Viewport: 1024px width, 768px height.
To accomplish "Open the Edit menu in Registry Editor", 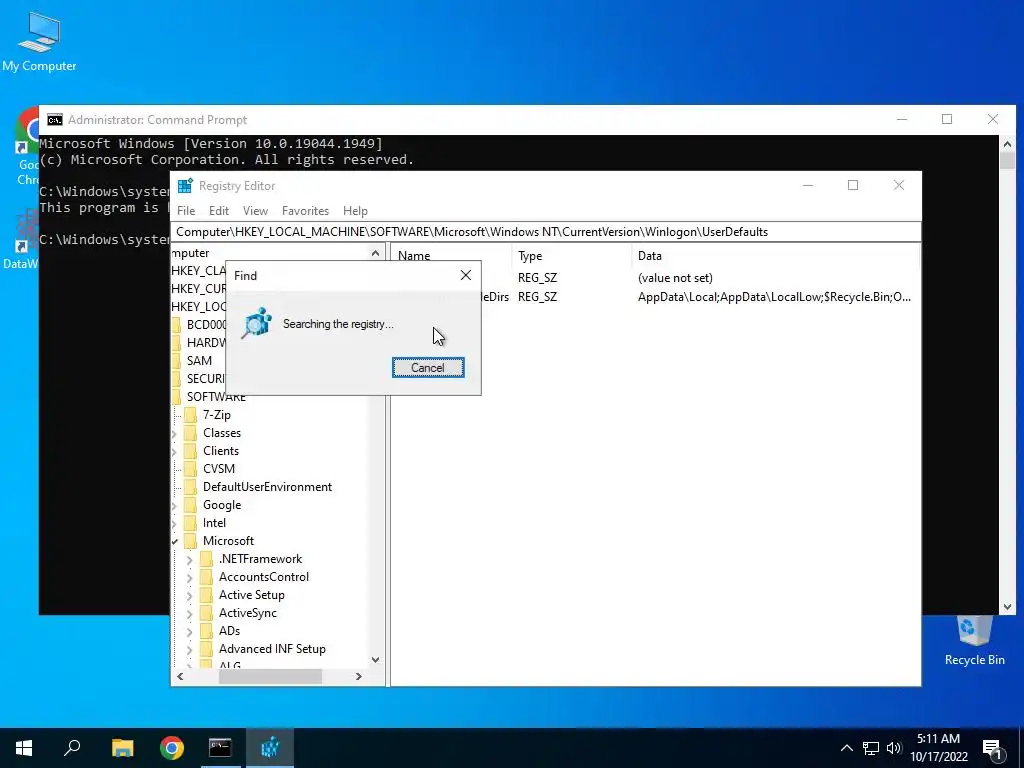I will 219,211.
